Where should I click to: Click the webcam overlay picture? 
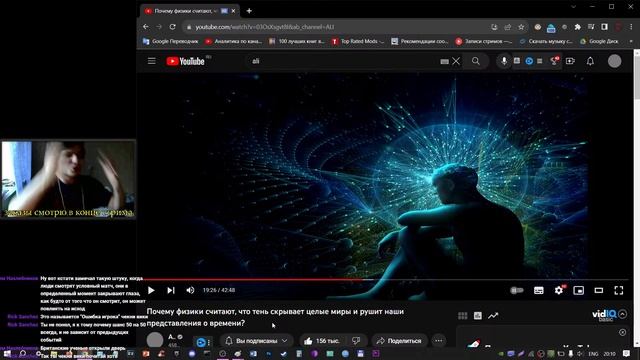click(68, 179)
